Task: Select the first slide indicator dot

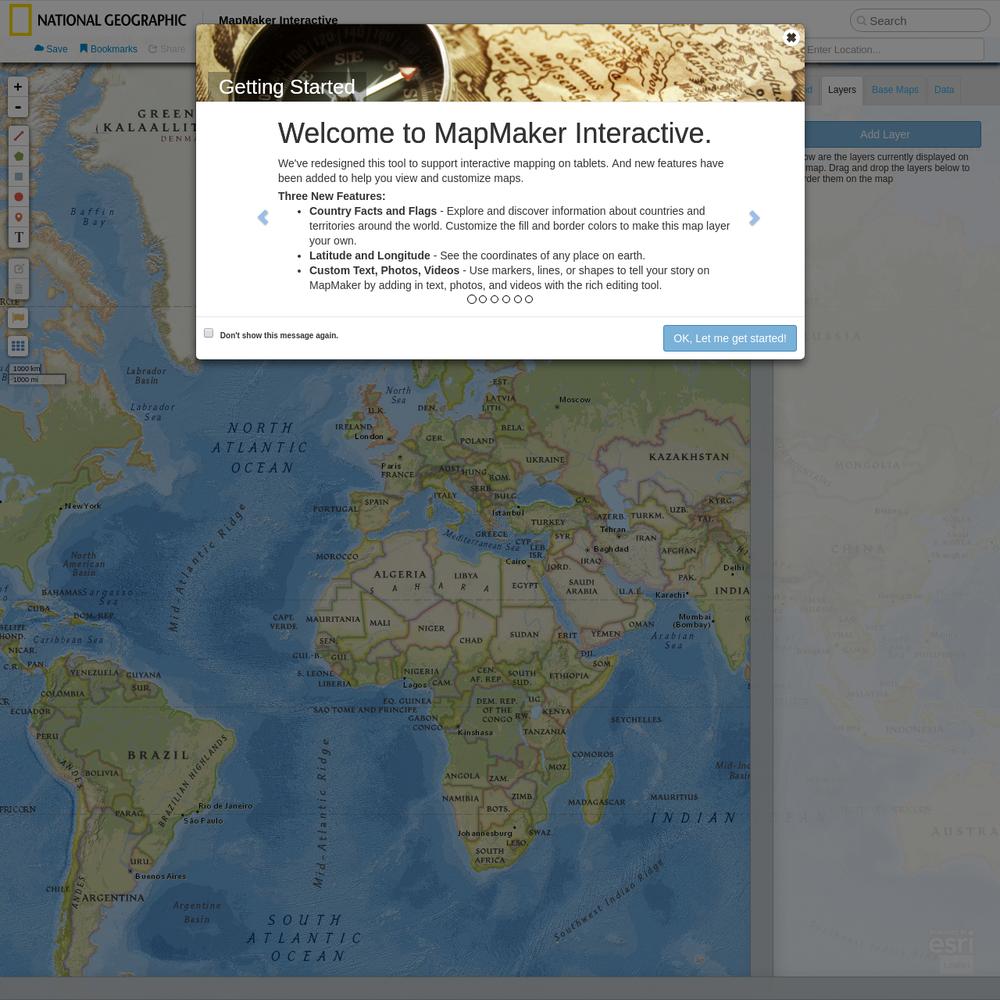Action: pyautogui.click(x=471, y=299)
